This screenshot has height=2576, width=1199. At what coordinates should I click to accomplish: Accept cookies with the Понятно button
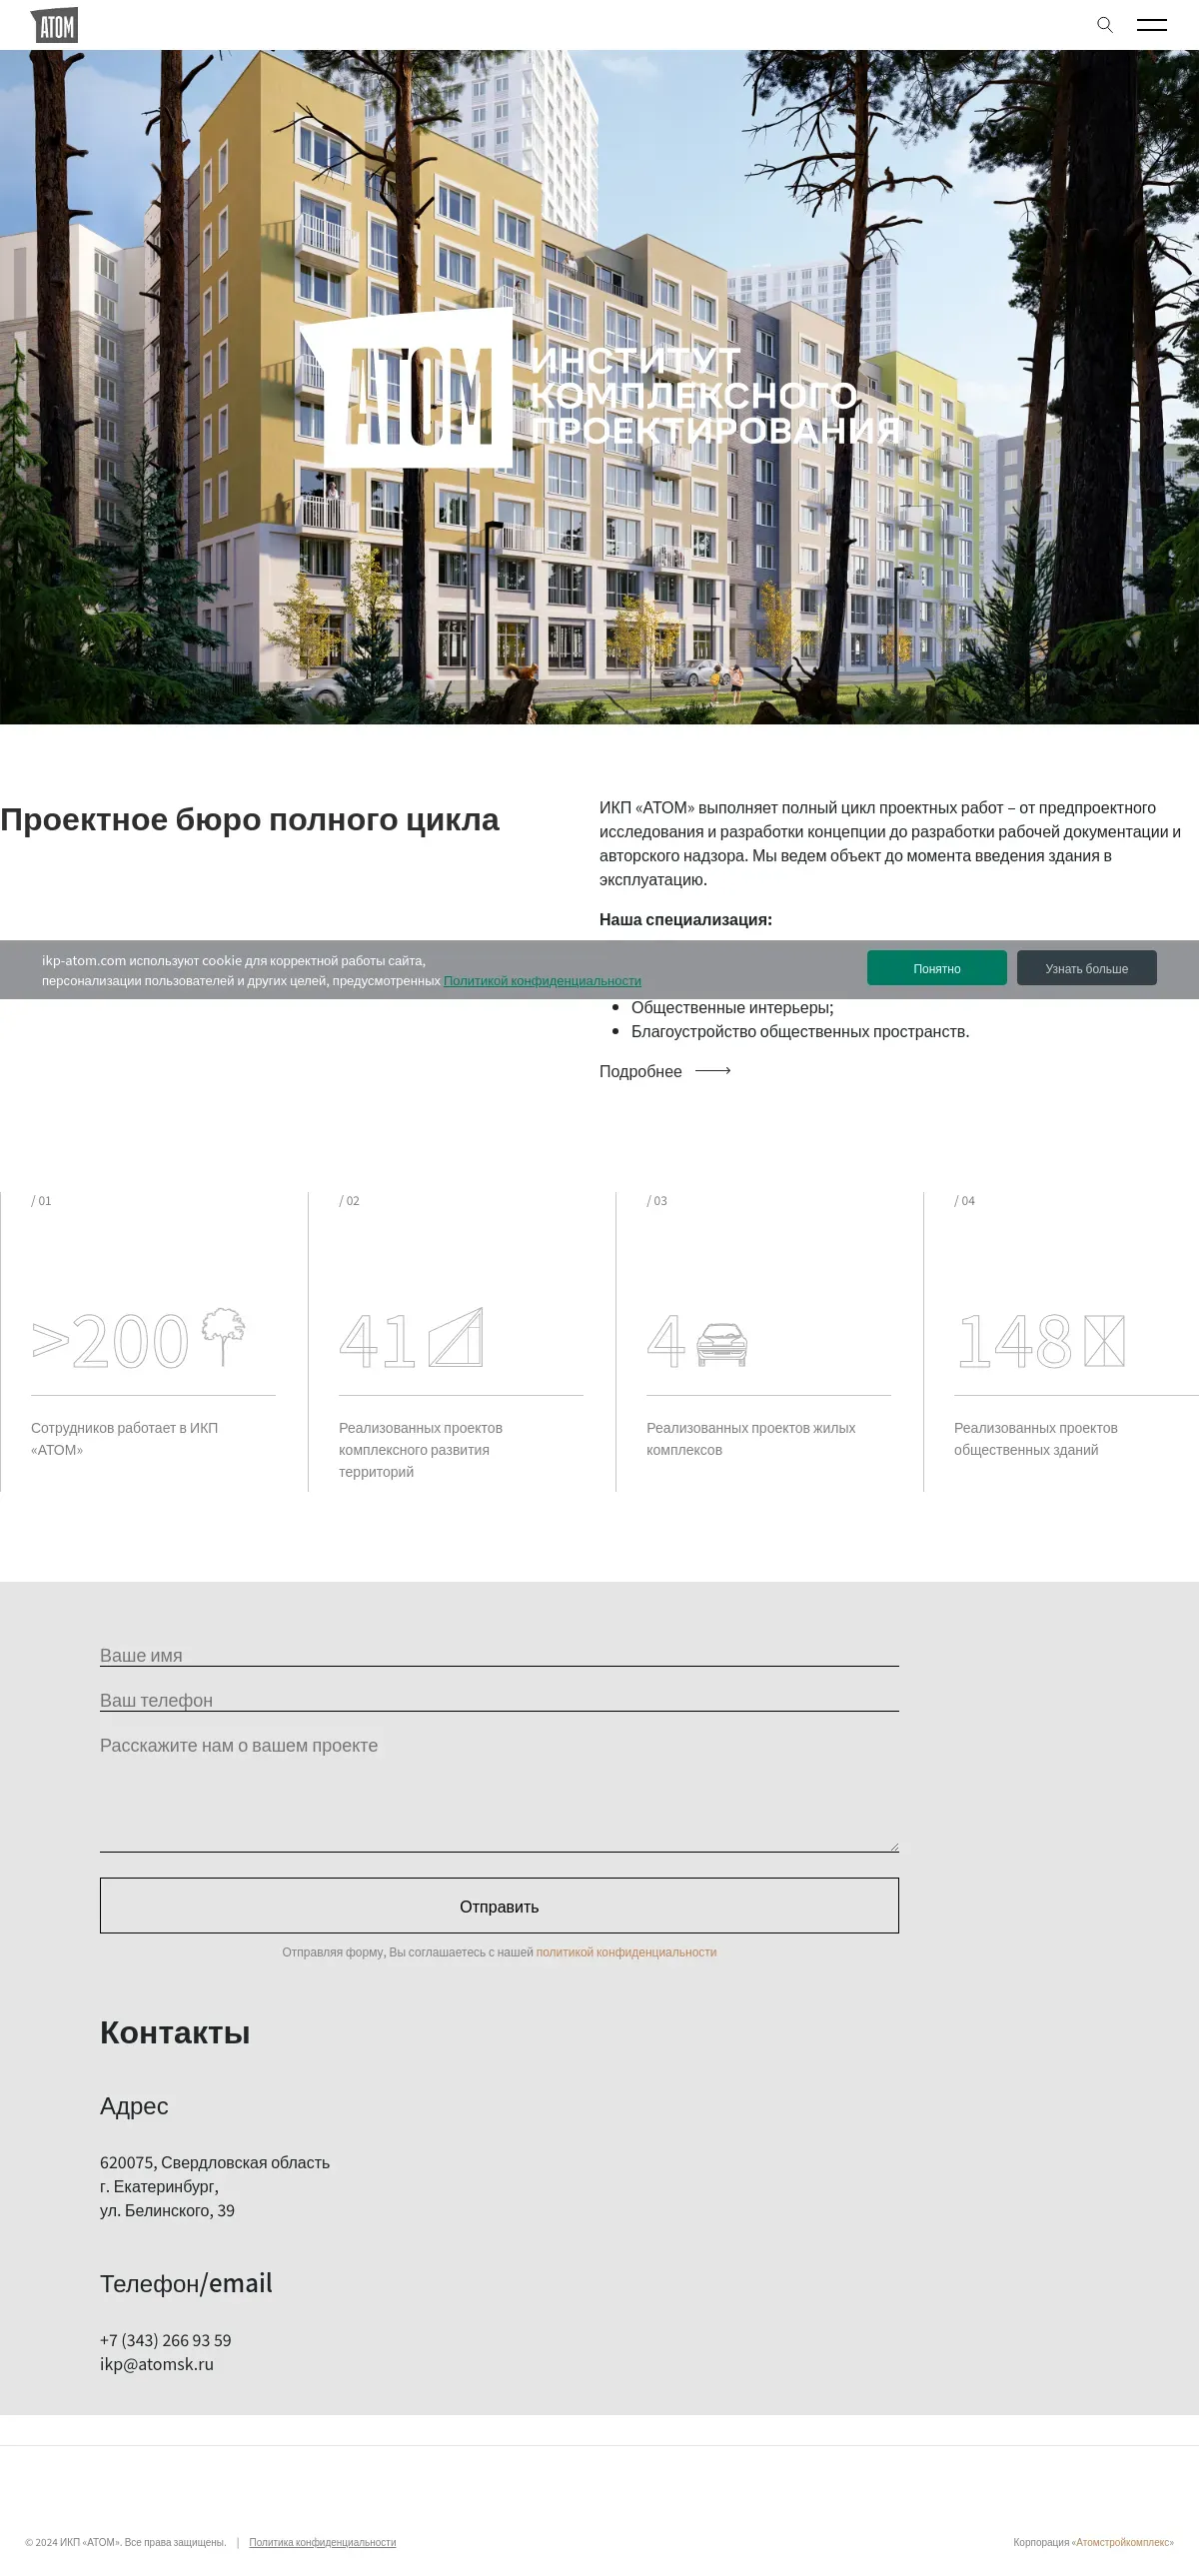coord(937,968)
